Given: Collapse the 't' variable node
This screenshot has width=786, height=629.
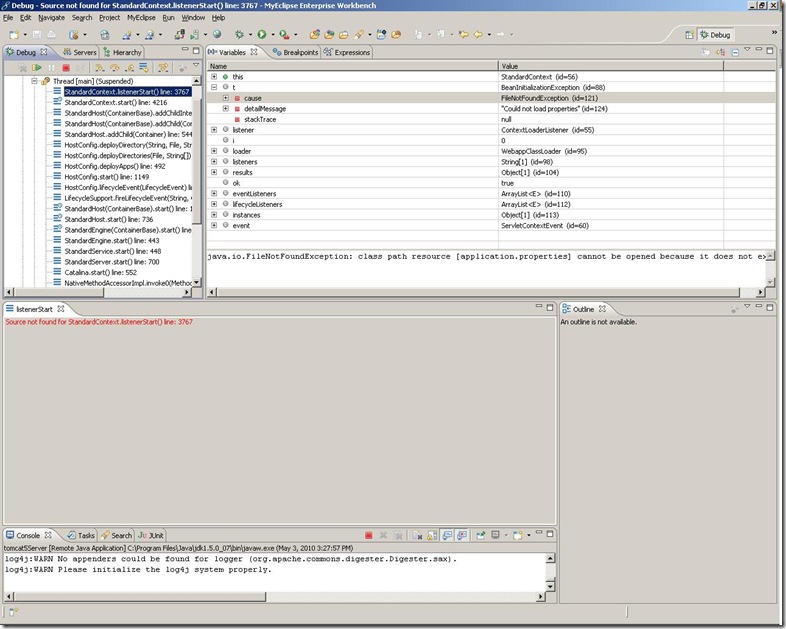Looking at the screenshot, I should (214, 87).
